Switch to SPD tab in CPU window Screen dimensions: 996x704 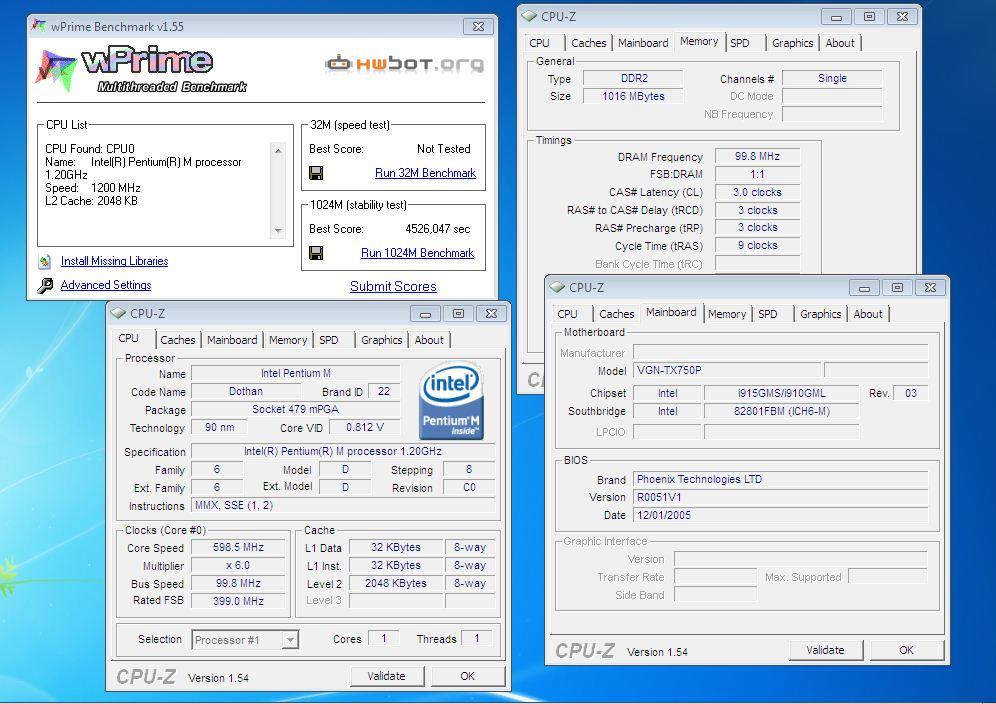tap(328, 340)
